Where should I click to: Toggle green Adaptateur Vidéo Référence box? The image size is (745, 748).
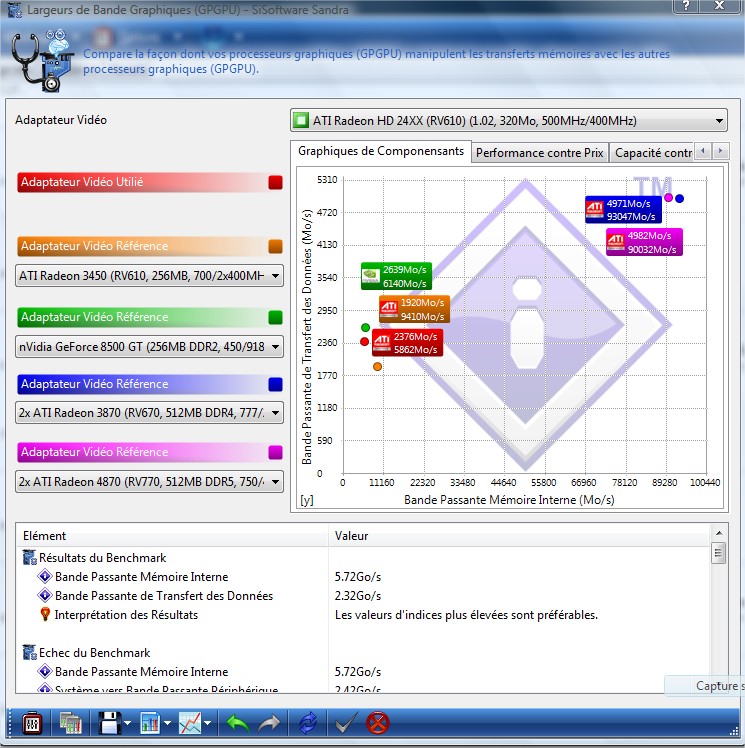275,317
